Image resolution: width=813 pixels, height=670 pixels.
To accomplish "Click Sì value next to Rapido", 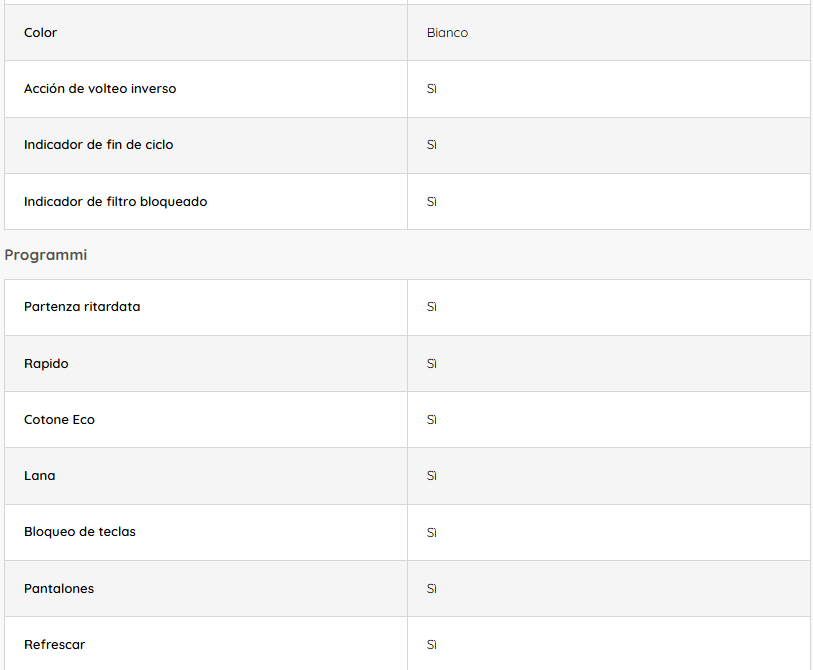I will coord(432,364).
